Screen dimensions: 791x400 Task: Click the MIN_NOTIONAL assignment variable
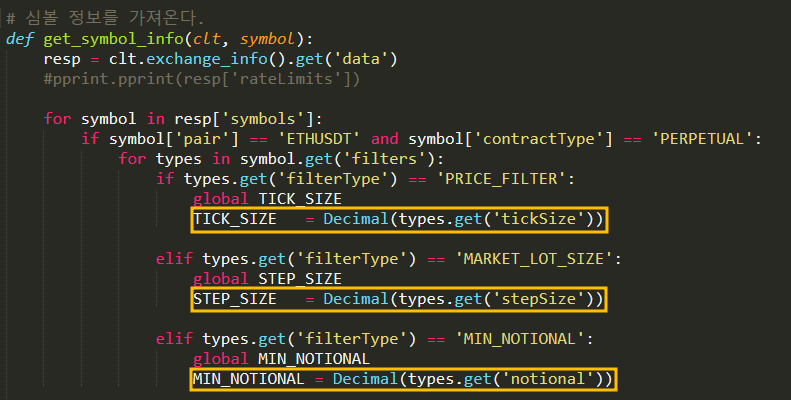(x=249, y=379)
